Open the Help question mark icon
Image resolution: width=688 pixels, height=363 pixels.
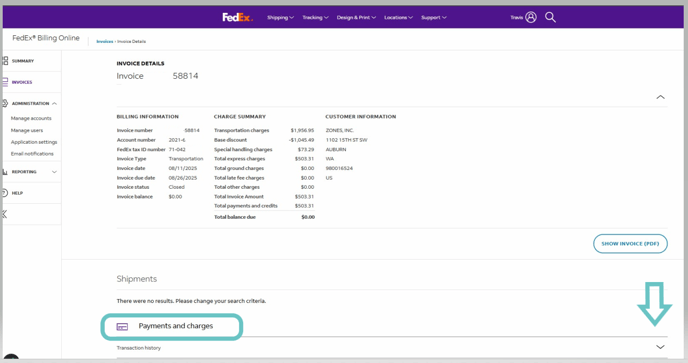5,193
